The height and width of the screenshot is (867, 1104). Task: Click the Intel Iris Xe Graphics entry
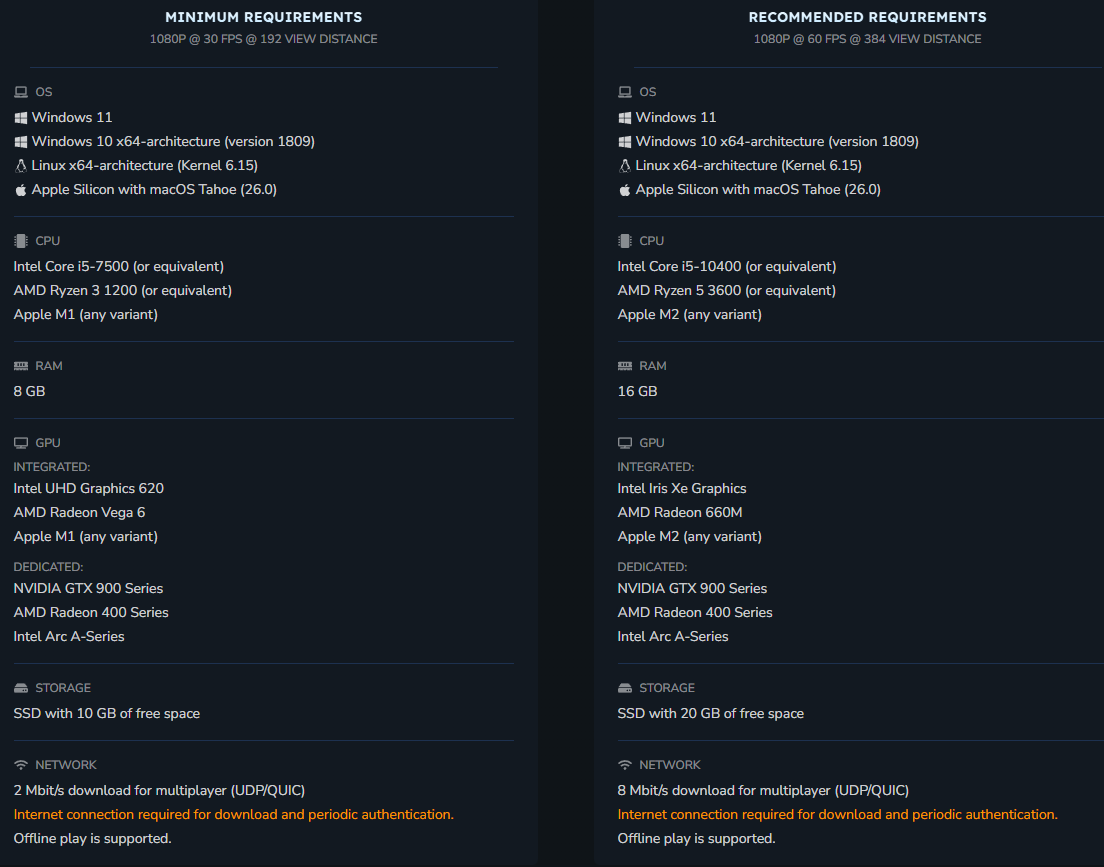(682, 488)
